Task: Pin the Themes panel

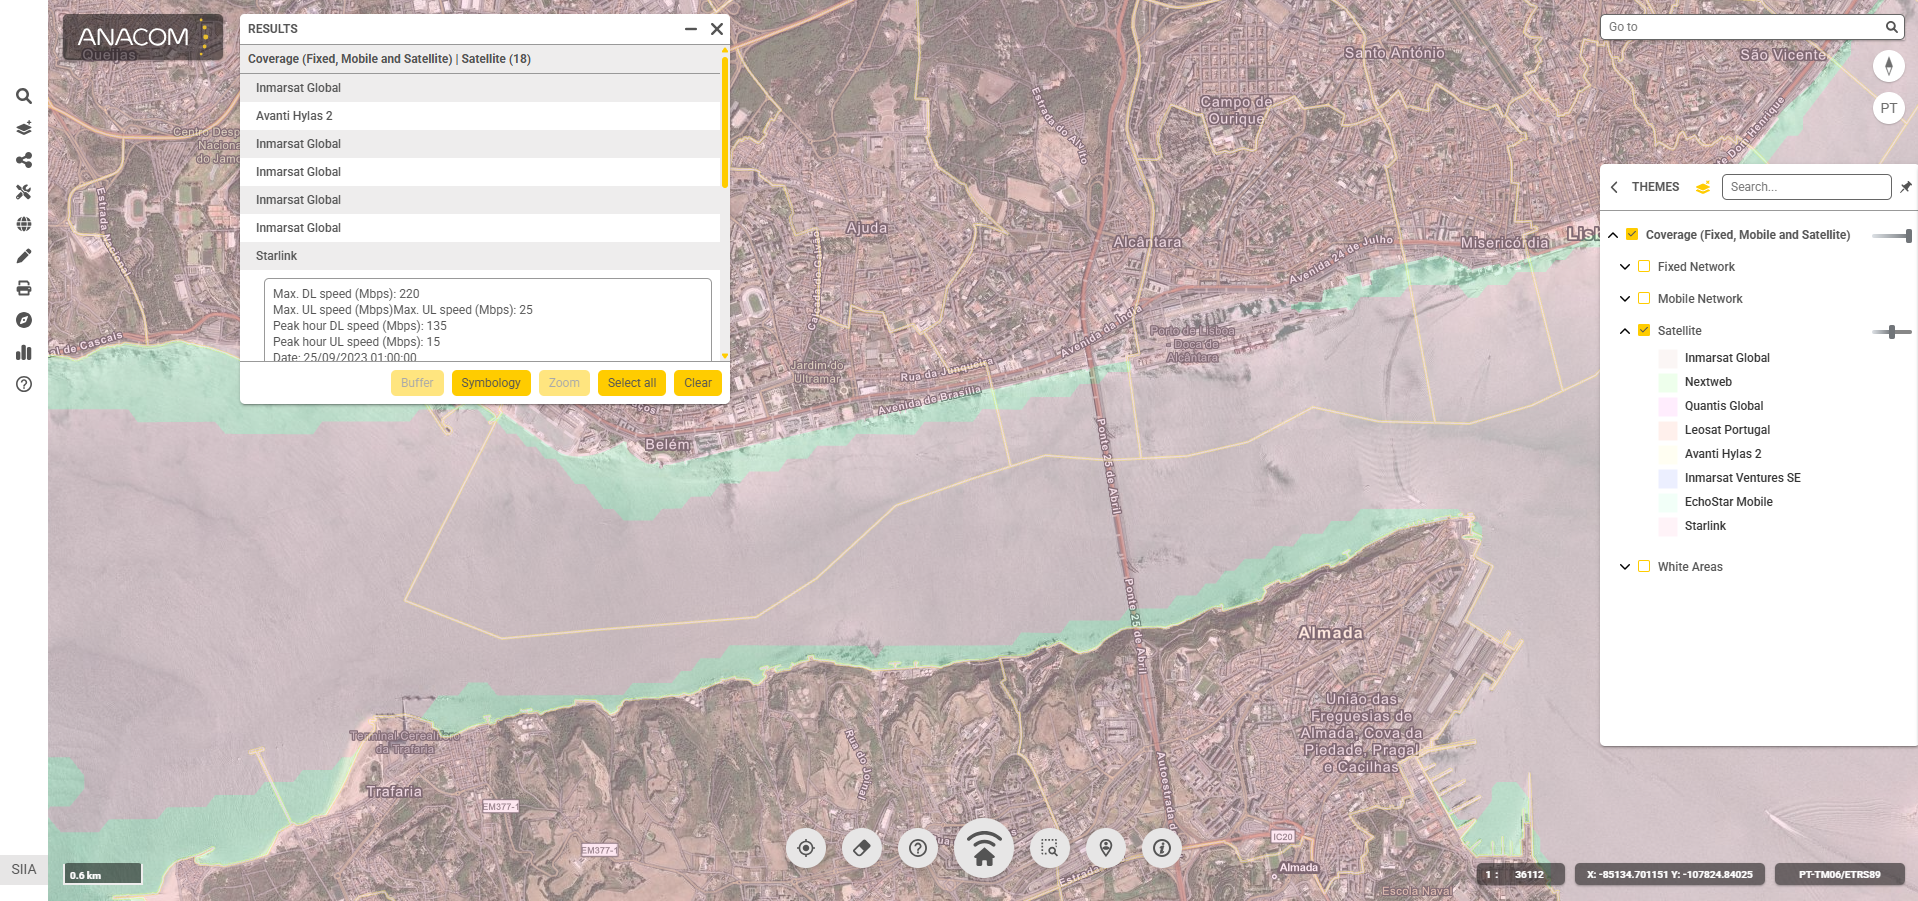Action: pos(1906,187)
